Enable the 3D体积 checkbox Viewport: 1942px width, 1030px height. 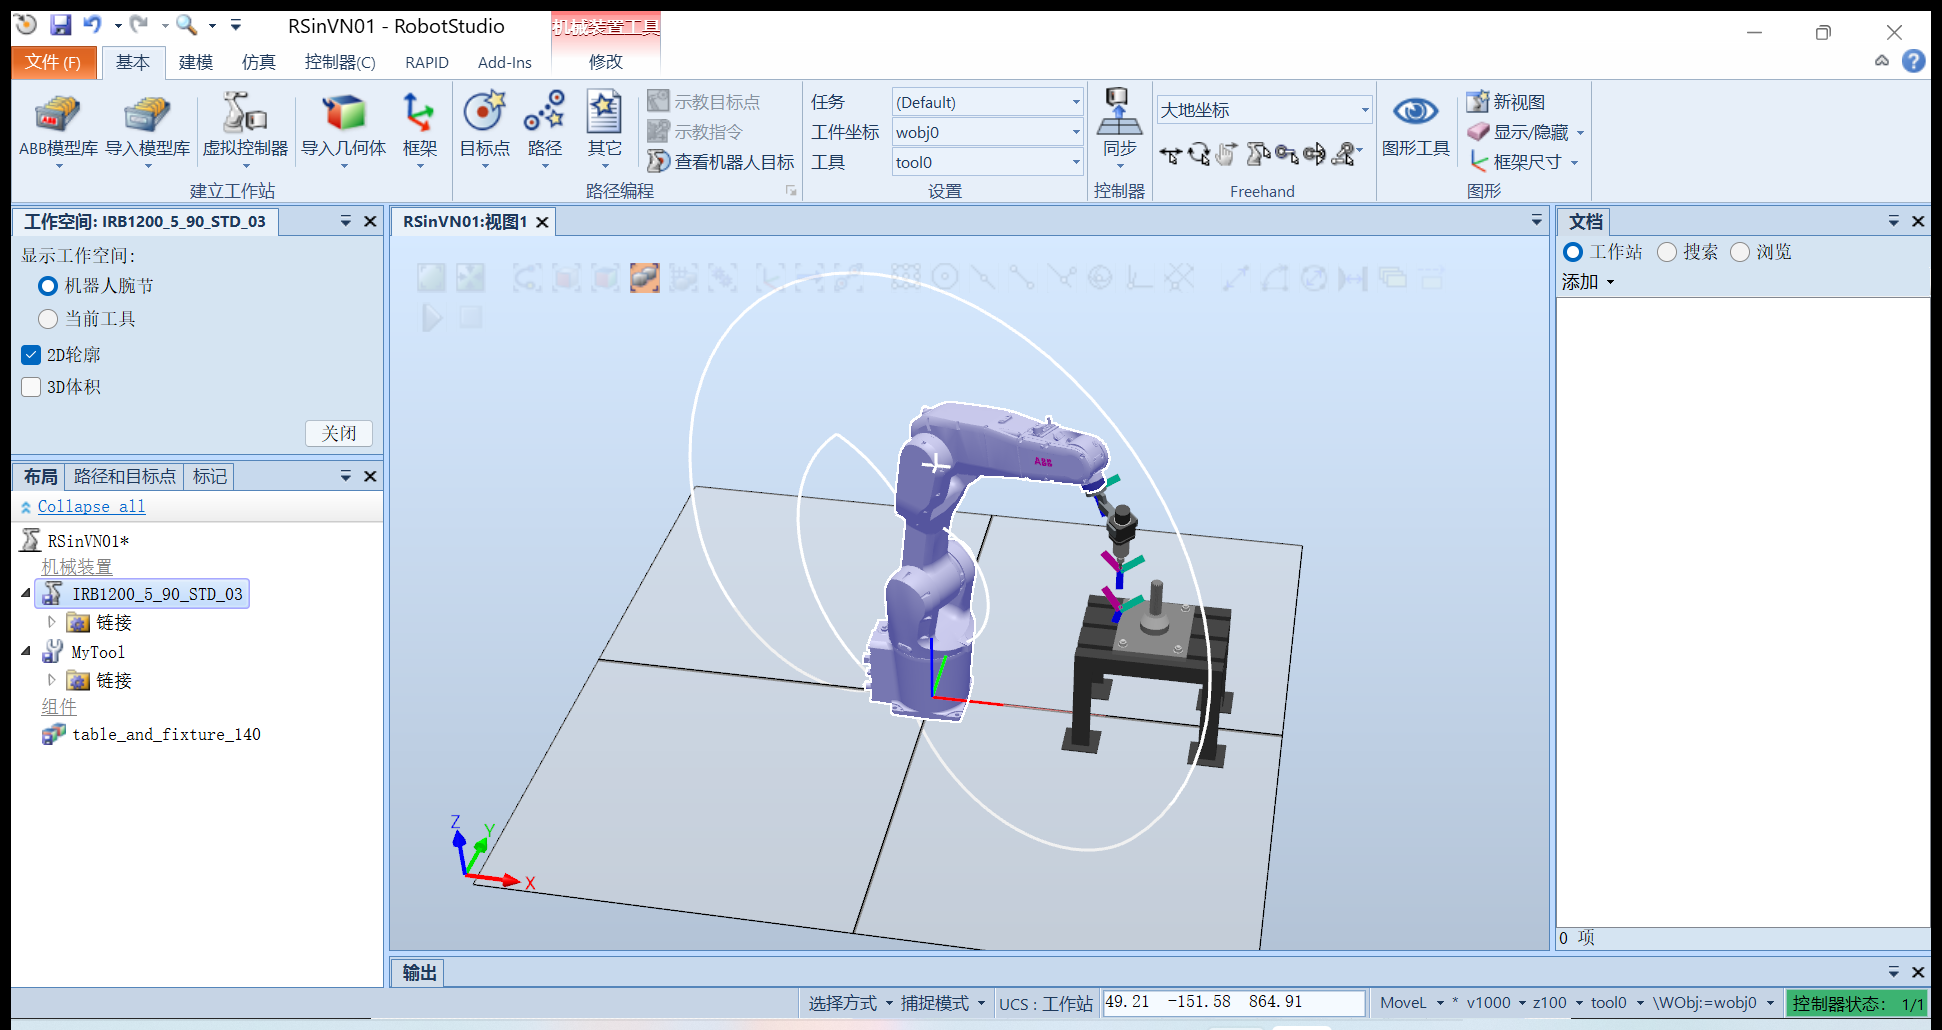click(x=31, y=387)
